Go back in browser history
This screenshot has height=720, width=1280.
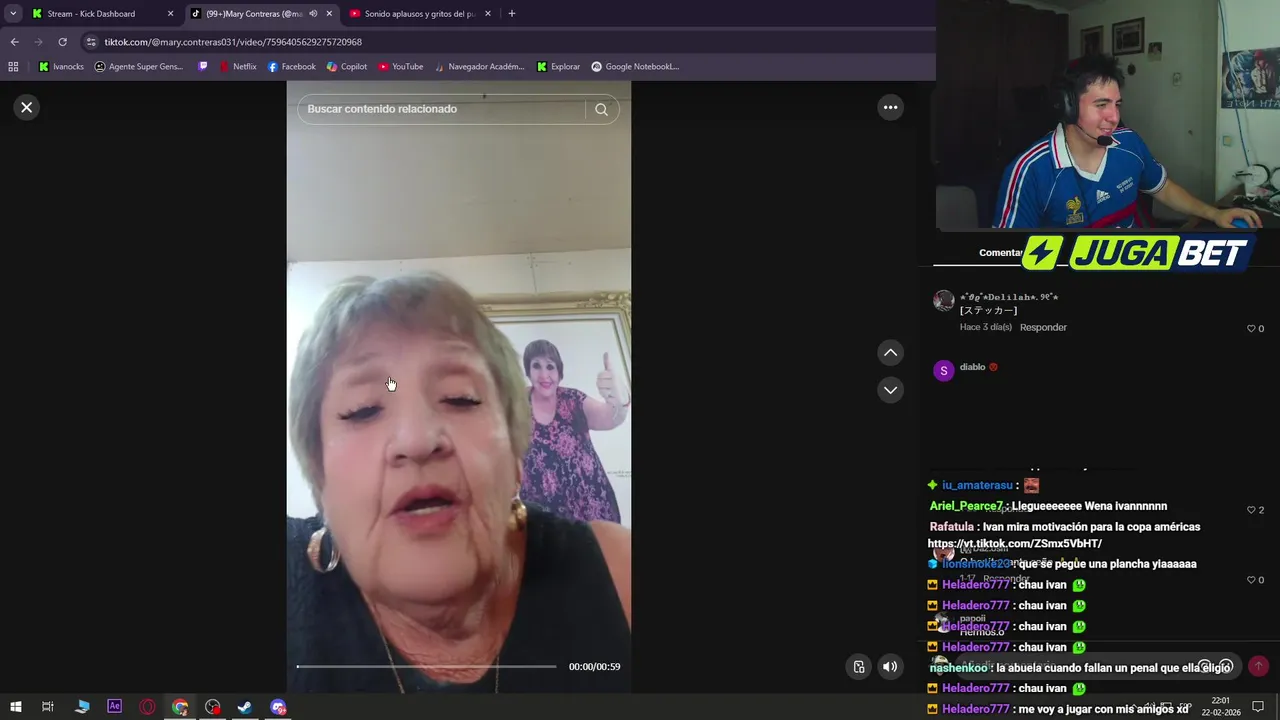pyautogui.click(x=14, y=42)
